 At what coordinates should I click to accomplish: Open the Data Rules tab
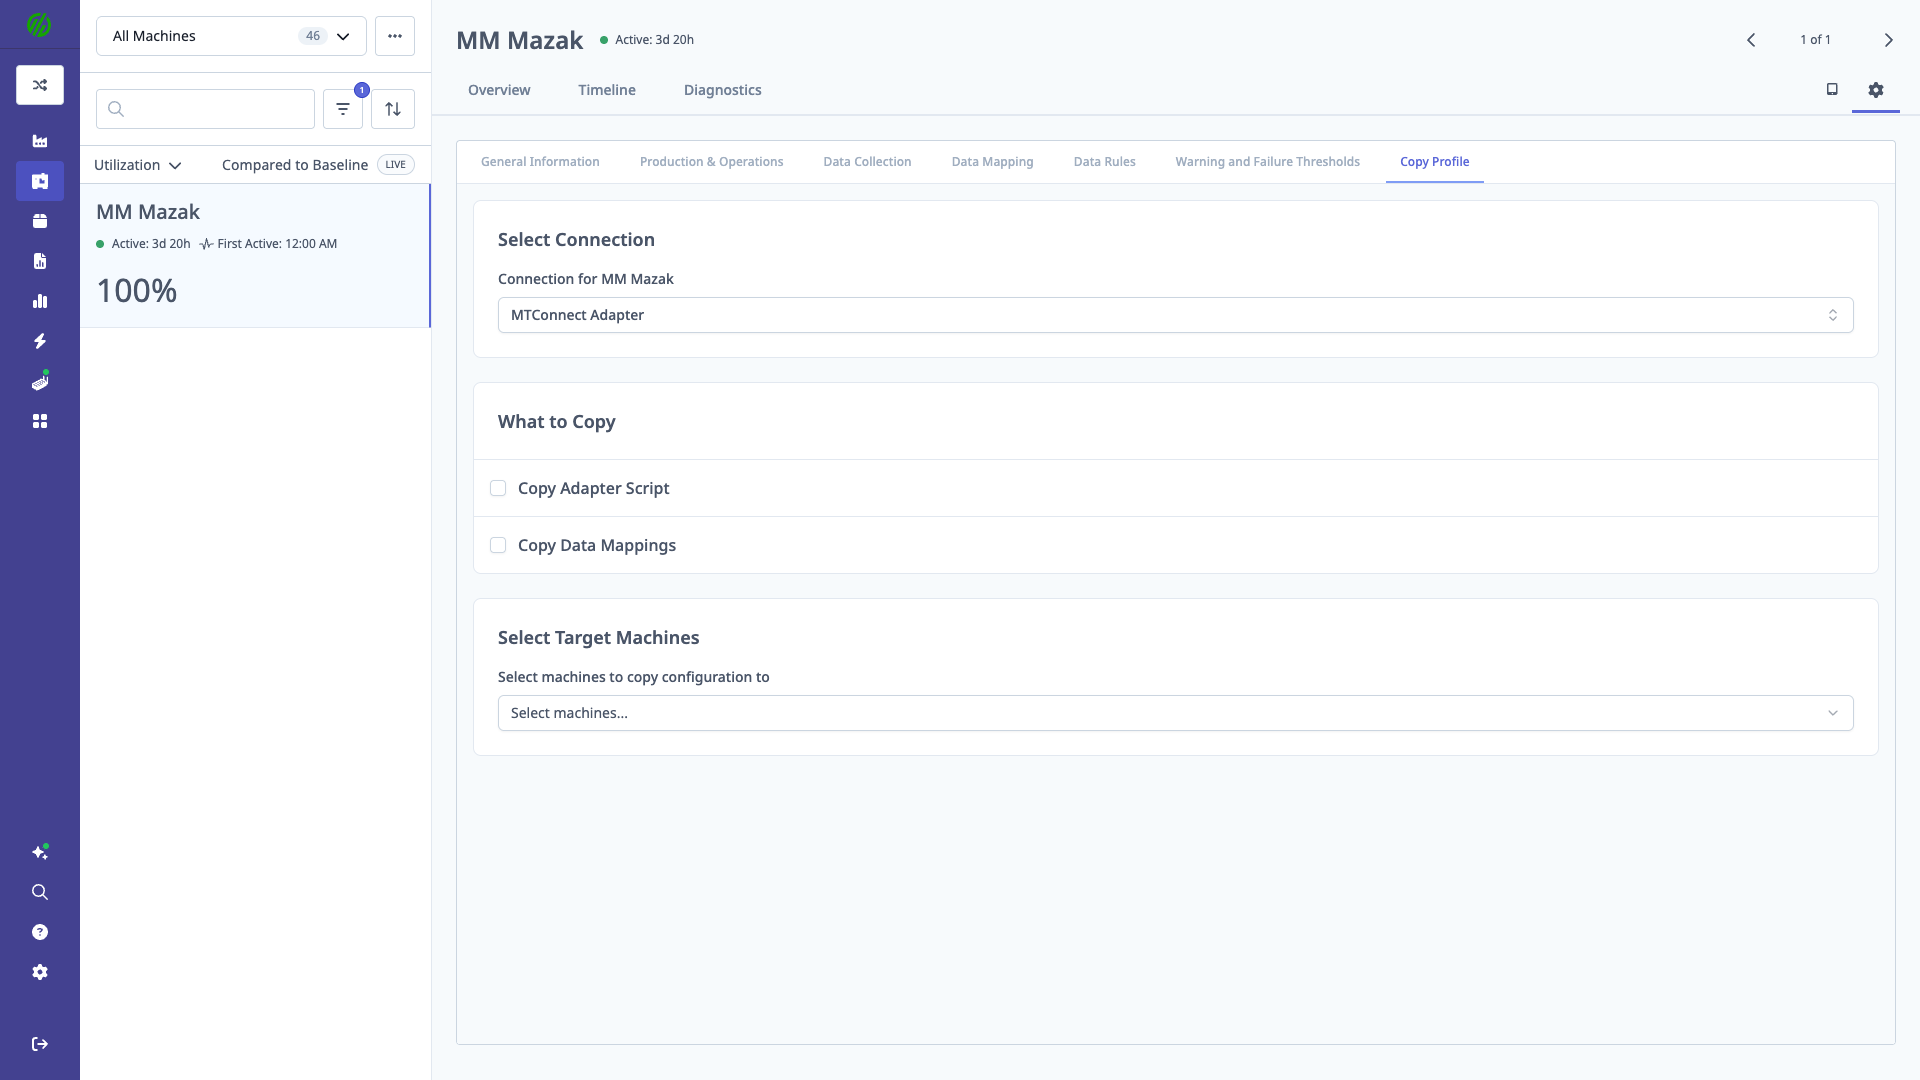click(1105, 162)
